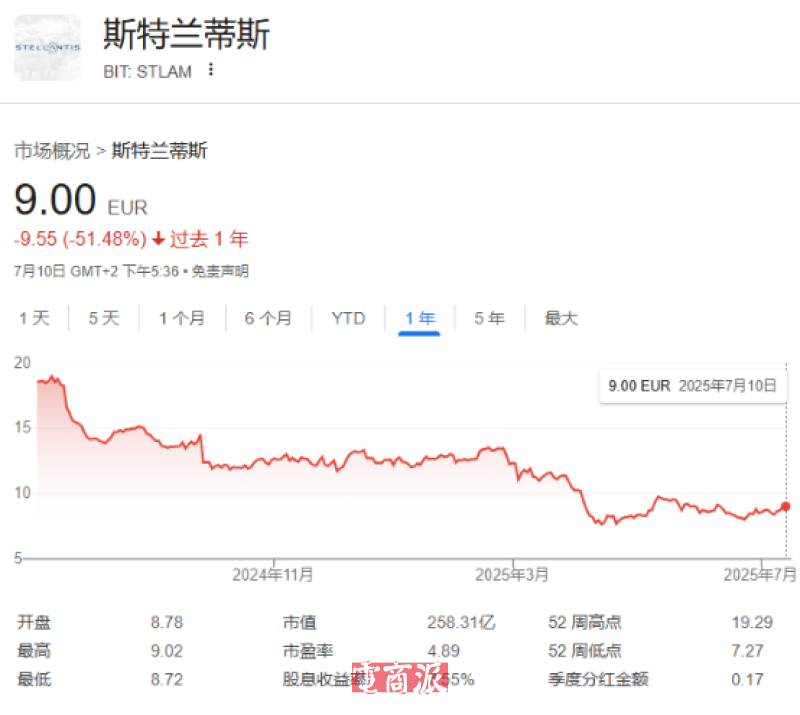Click the 15 y-axis label

coord(22,427)
